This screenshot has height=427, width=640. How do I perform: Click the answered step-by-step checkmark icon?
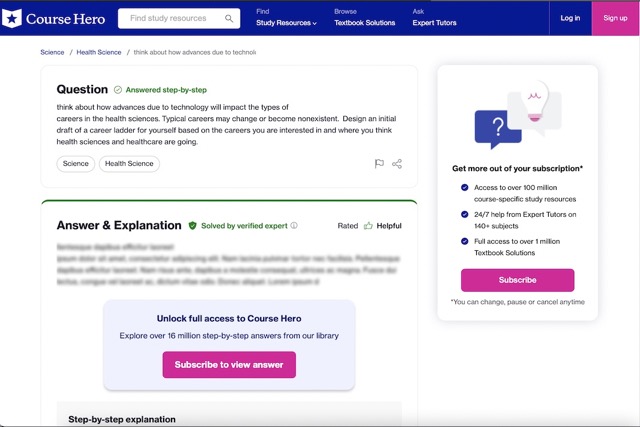coord(118,90)
